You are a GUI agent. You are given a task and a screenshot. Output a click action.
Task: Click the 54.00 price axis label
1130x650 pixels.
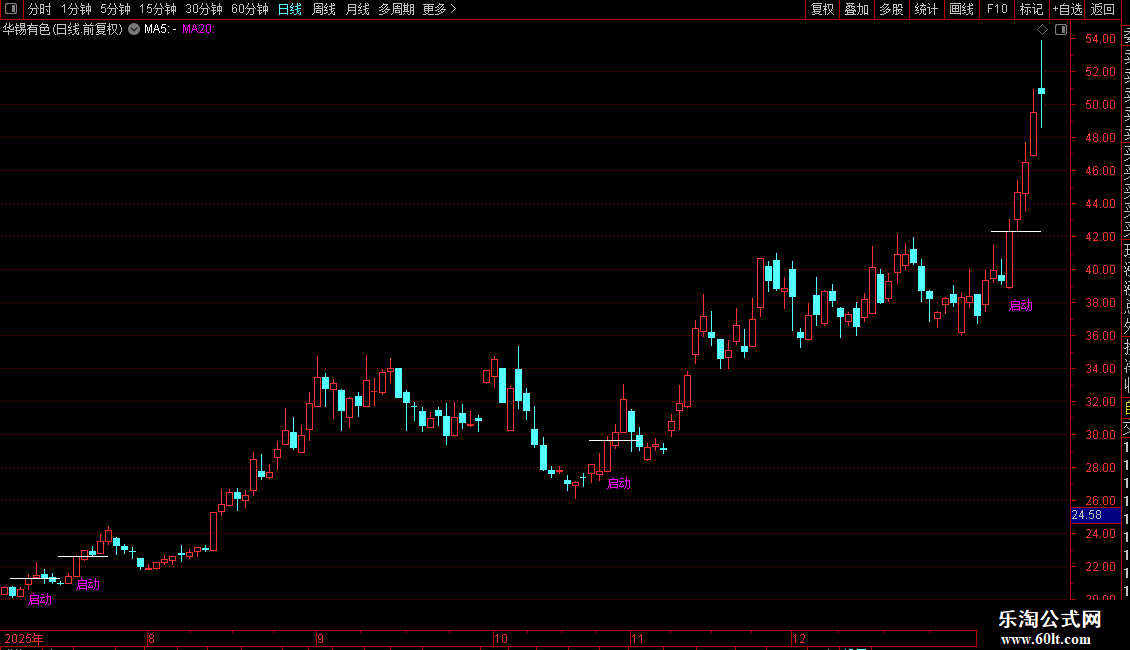(1100, 39)
